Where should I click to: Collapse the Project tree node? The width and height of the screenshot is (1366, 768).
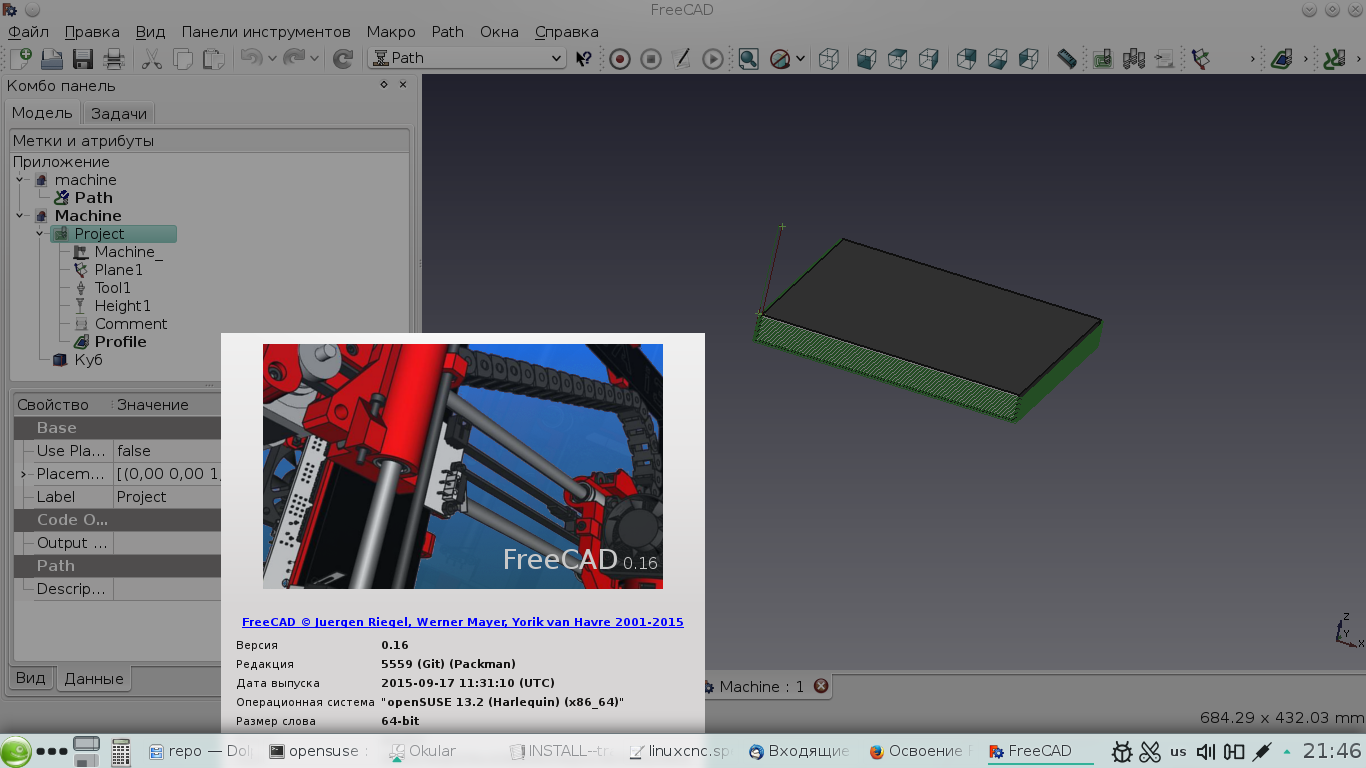coord(40,234)
